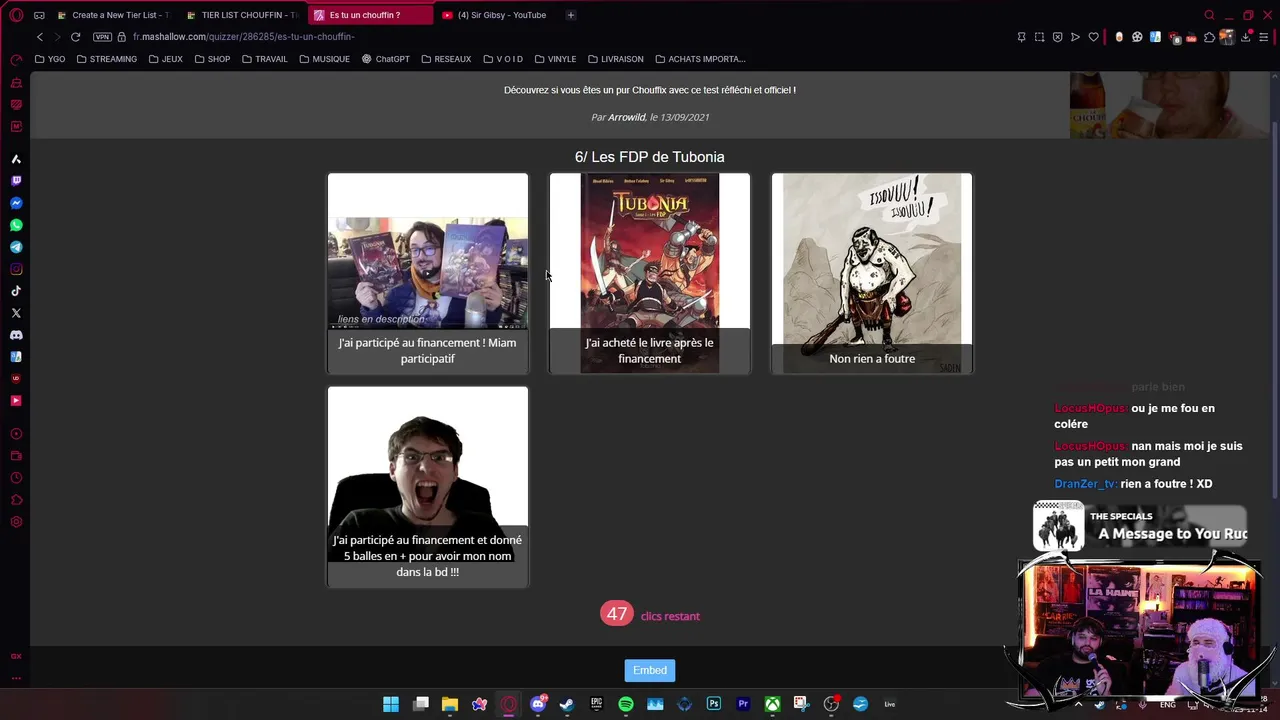Open the extensions puzzle icon
The image size is (1280, 720).
(x=1209, y=37)
